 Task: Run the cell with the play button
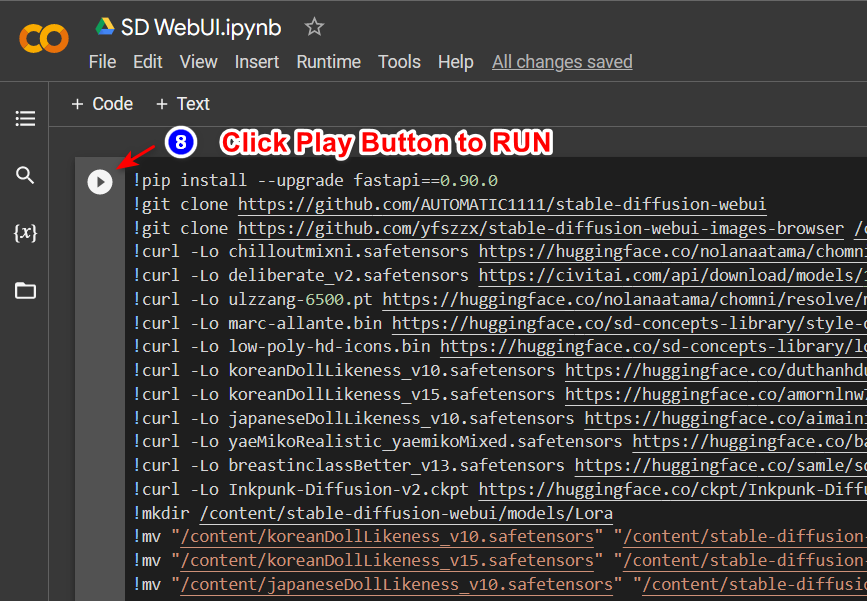point(100,182)
